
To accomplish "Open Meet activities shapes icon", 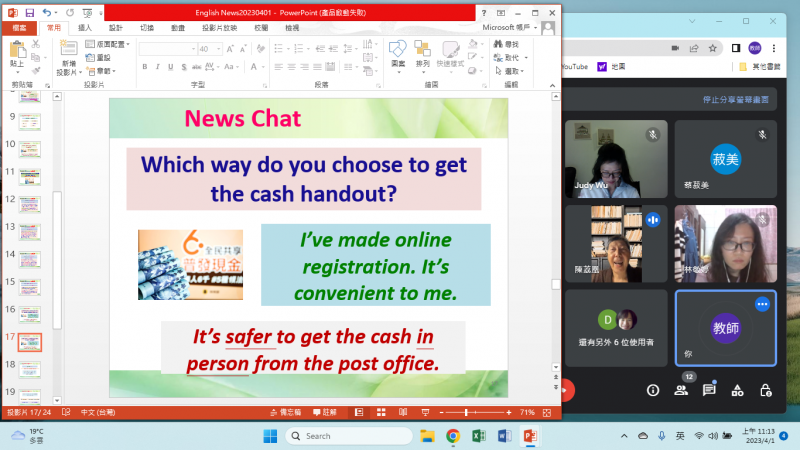I will pyautogui.click(x=737, y=390).
